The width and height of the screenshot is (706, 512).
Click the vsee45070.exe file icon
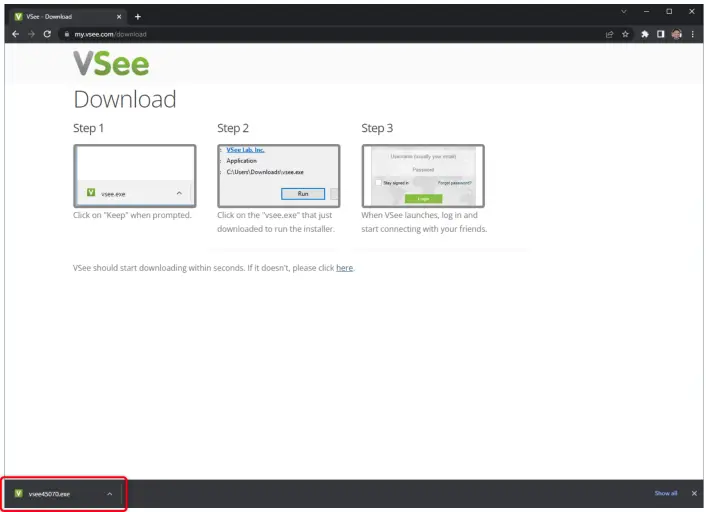pos(18,494)
